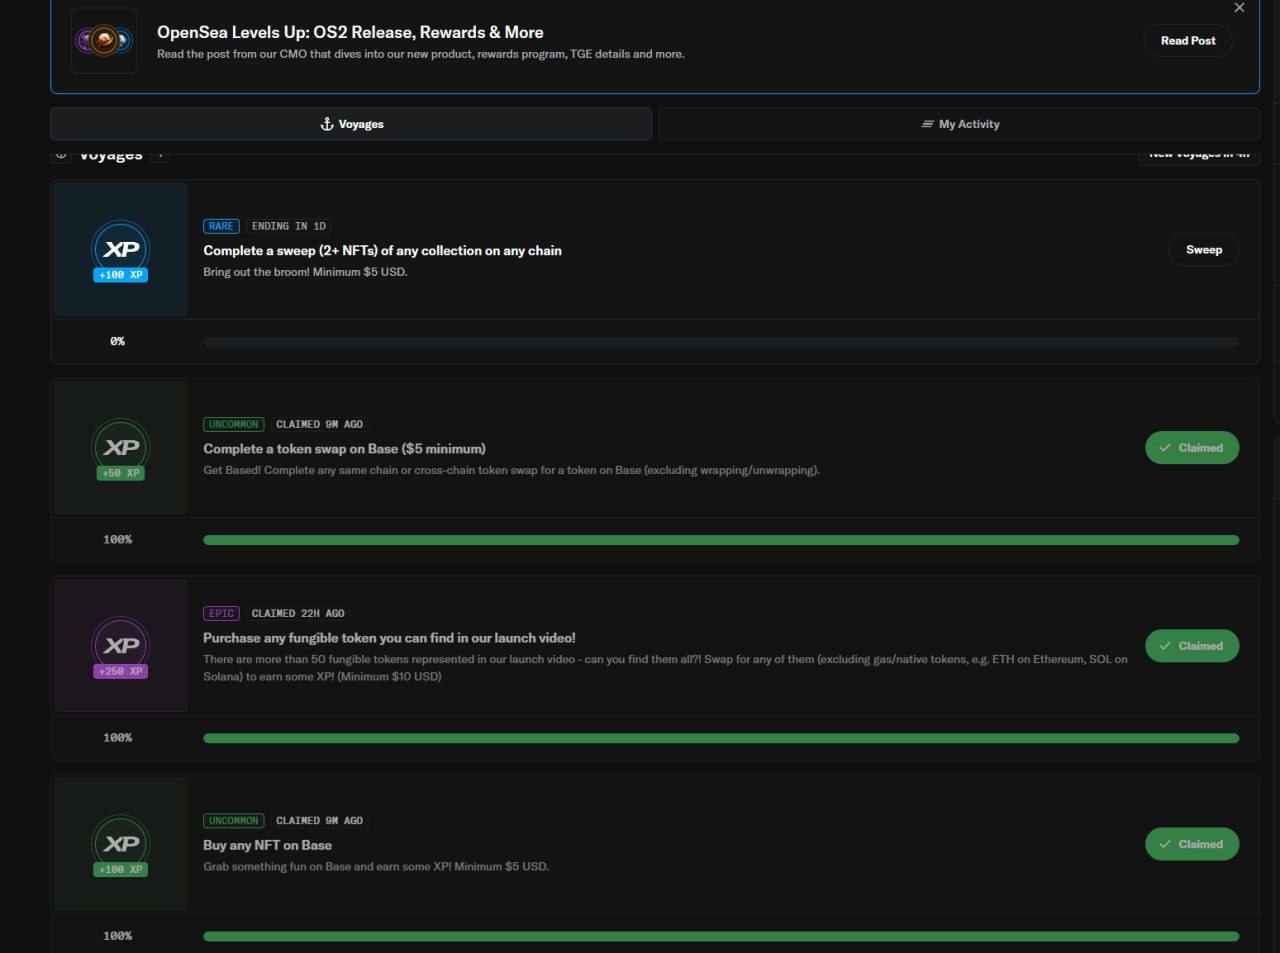The image size is (1280, 953).
Task: Open 'Complete a token swap on Base' voyage title
Action: click(x=344, y=448)
